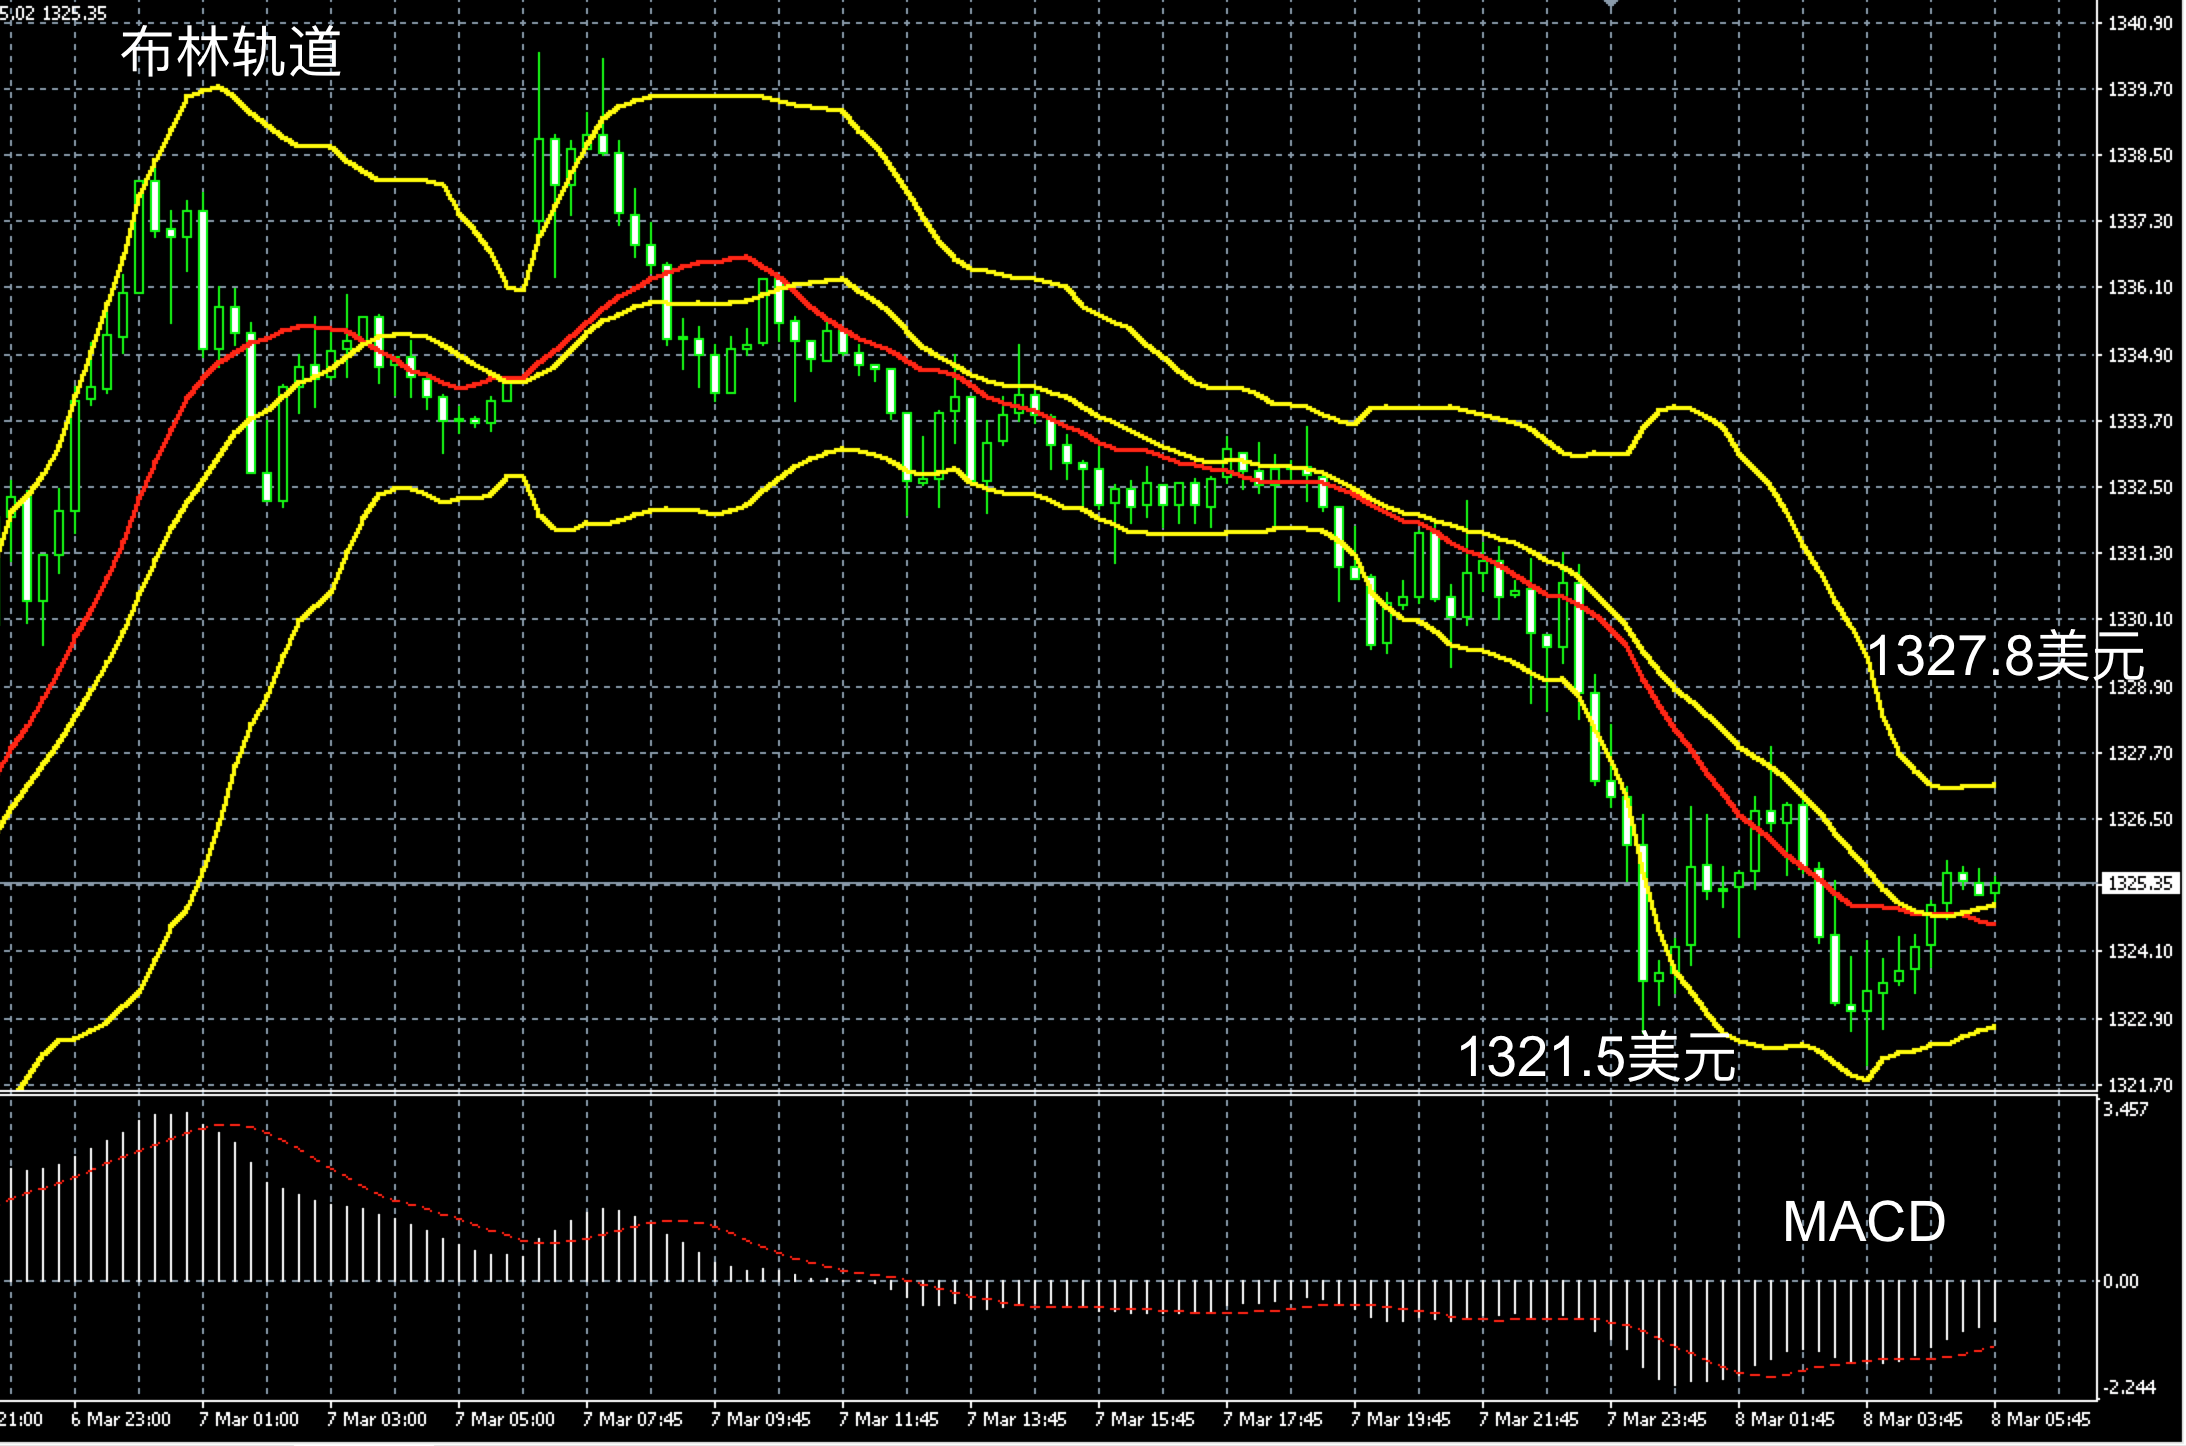Click the 8 Mar 05:45 time label
The width and height of the screenshot is (2186, 1446).
pyautogui.click(x=2040, y=1420)
